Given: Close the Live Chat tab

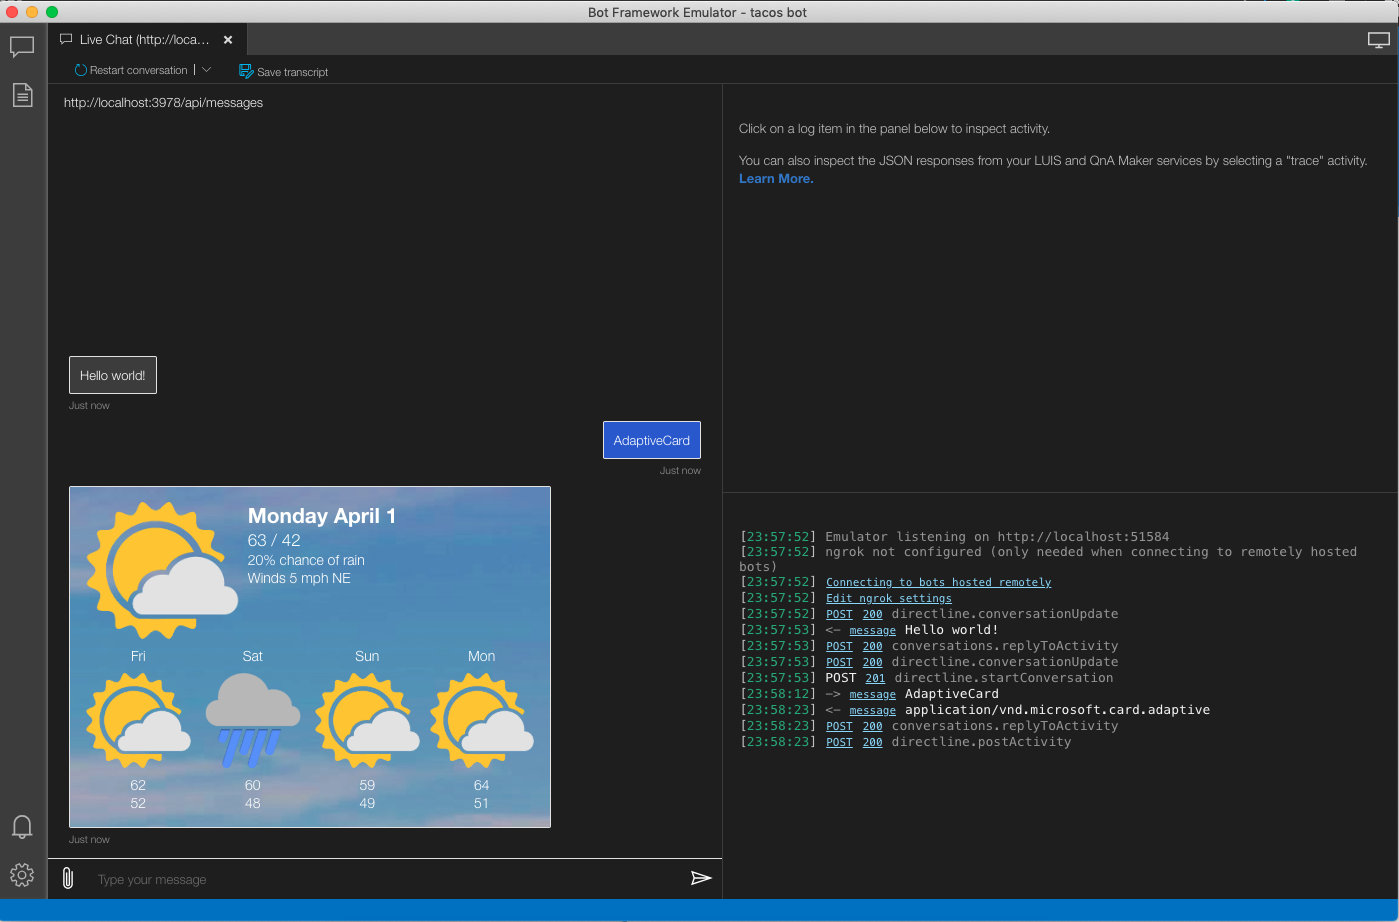Looking at the screenshot, I should pyautogui.click(x=228, y=40).
